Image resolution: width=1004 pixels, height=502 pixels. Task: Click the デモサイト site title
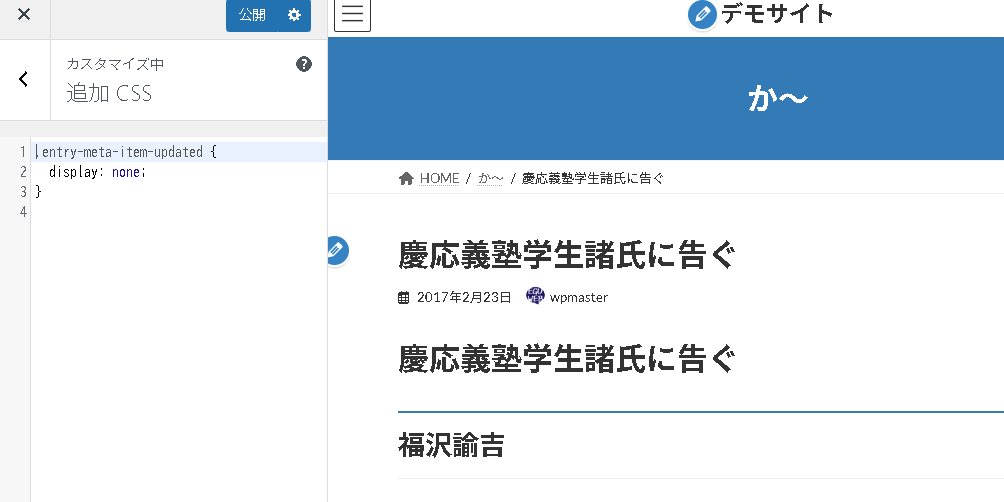[x=777, y=13]
